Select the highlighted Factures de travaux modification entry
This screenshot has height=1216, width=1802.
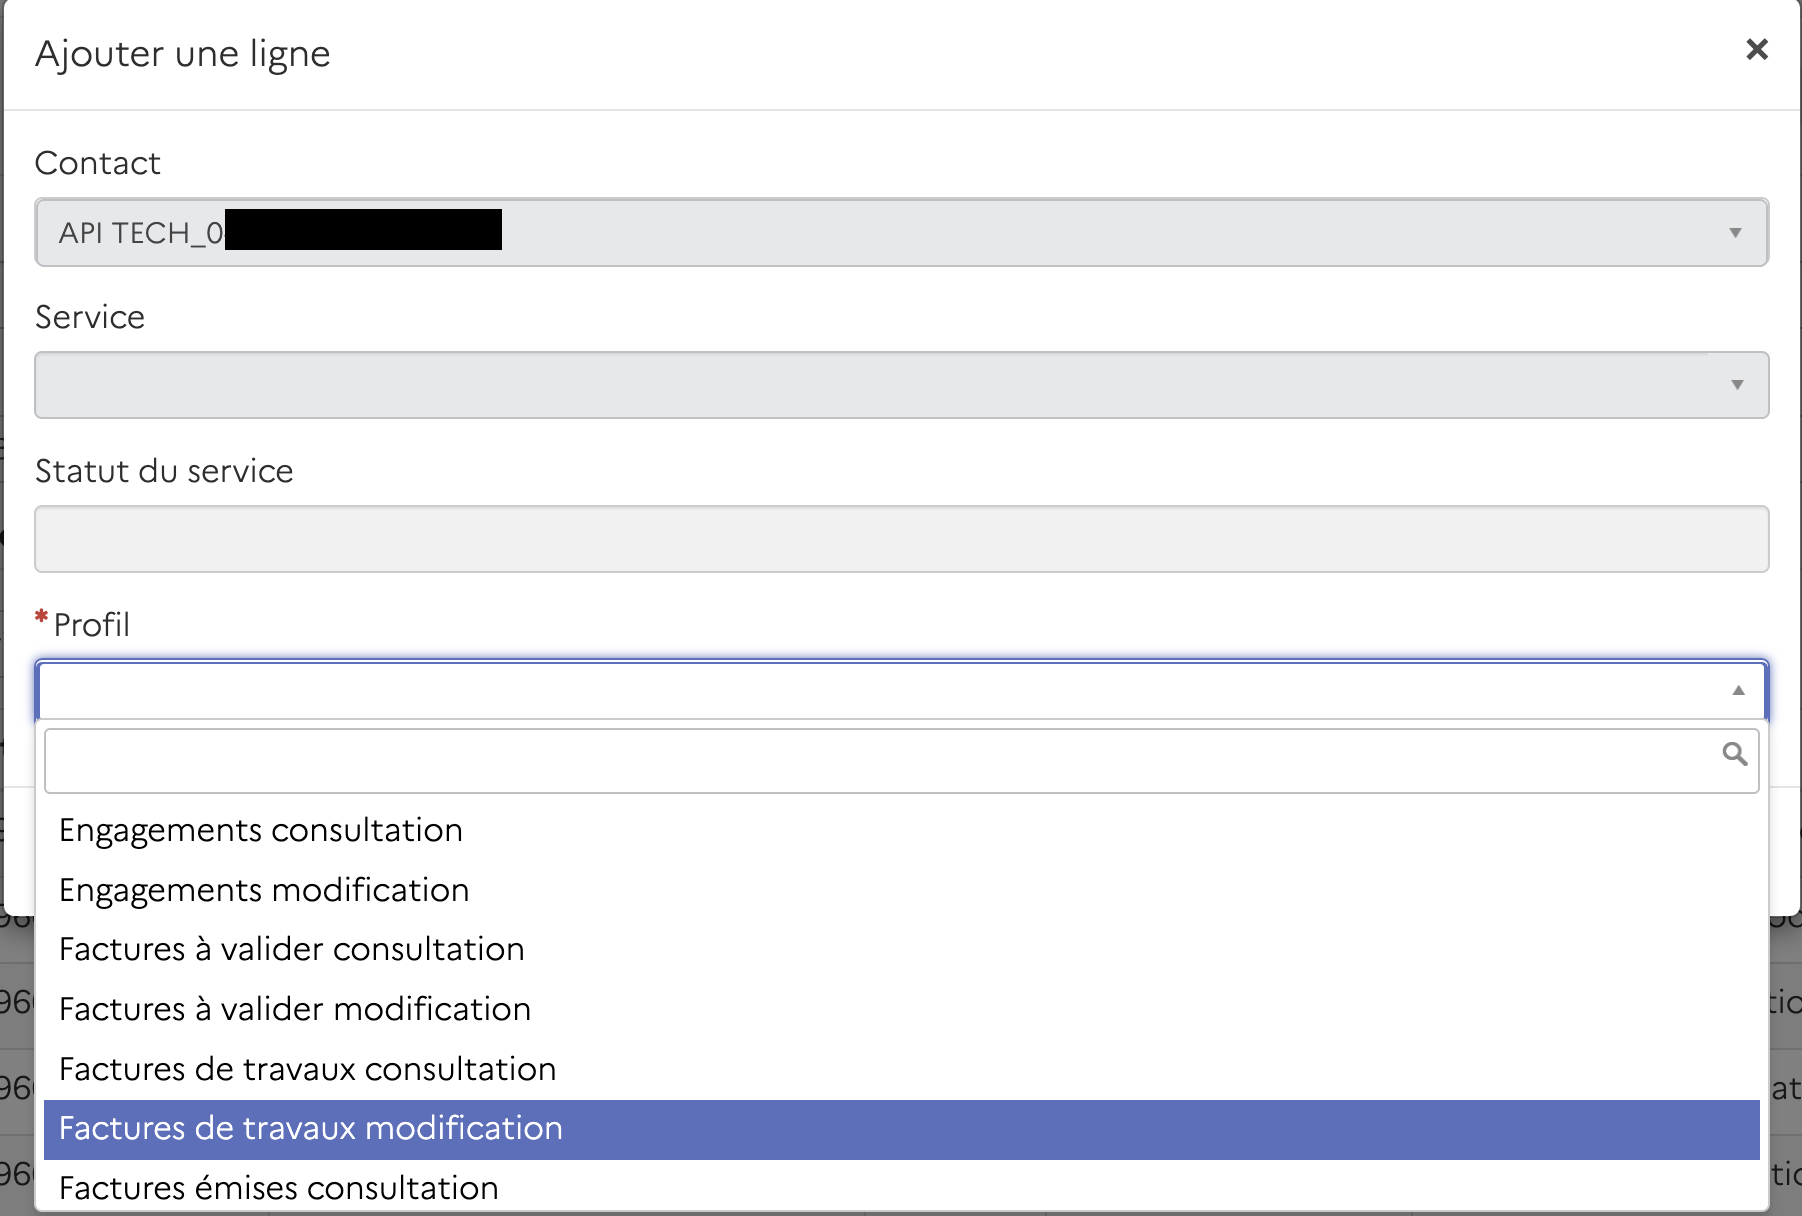[311, 1128]
